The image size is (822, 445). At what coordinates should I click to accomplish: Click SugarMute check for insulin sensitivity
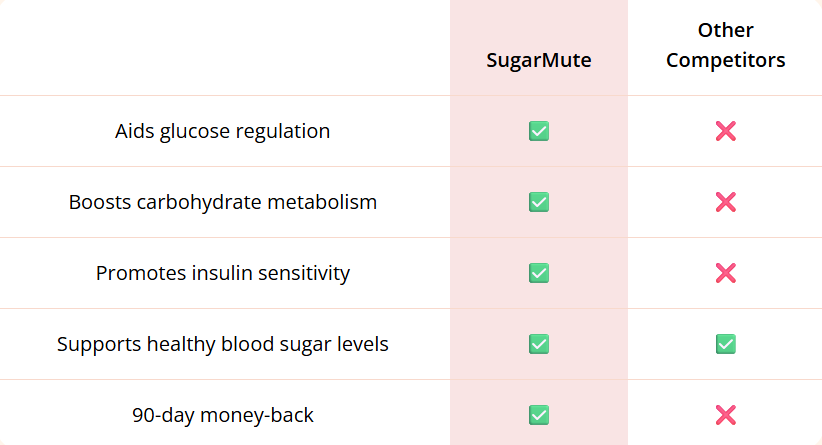coord(538,273)
